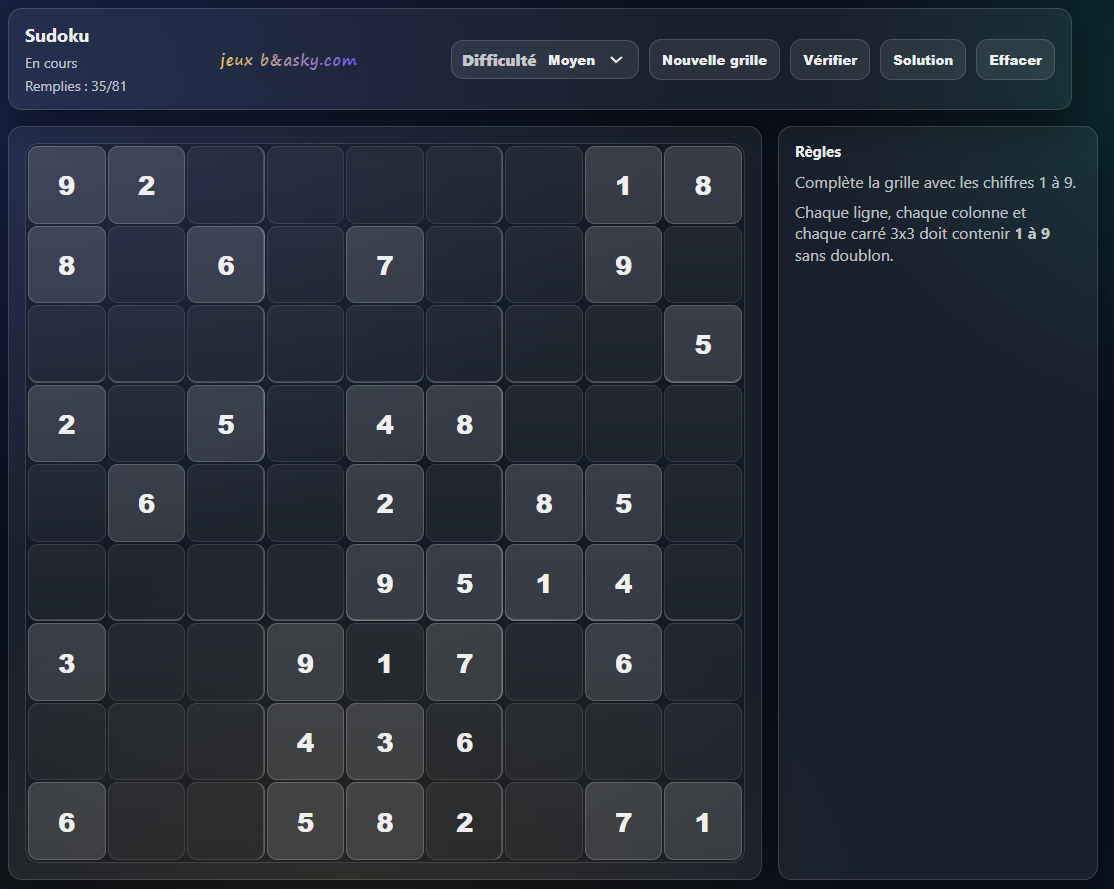
Task: Select the empty cell between 2 and 5 in fourth row
Action: [x=146, y=424]
